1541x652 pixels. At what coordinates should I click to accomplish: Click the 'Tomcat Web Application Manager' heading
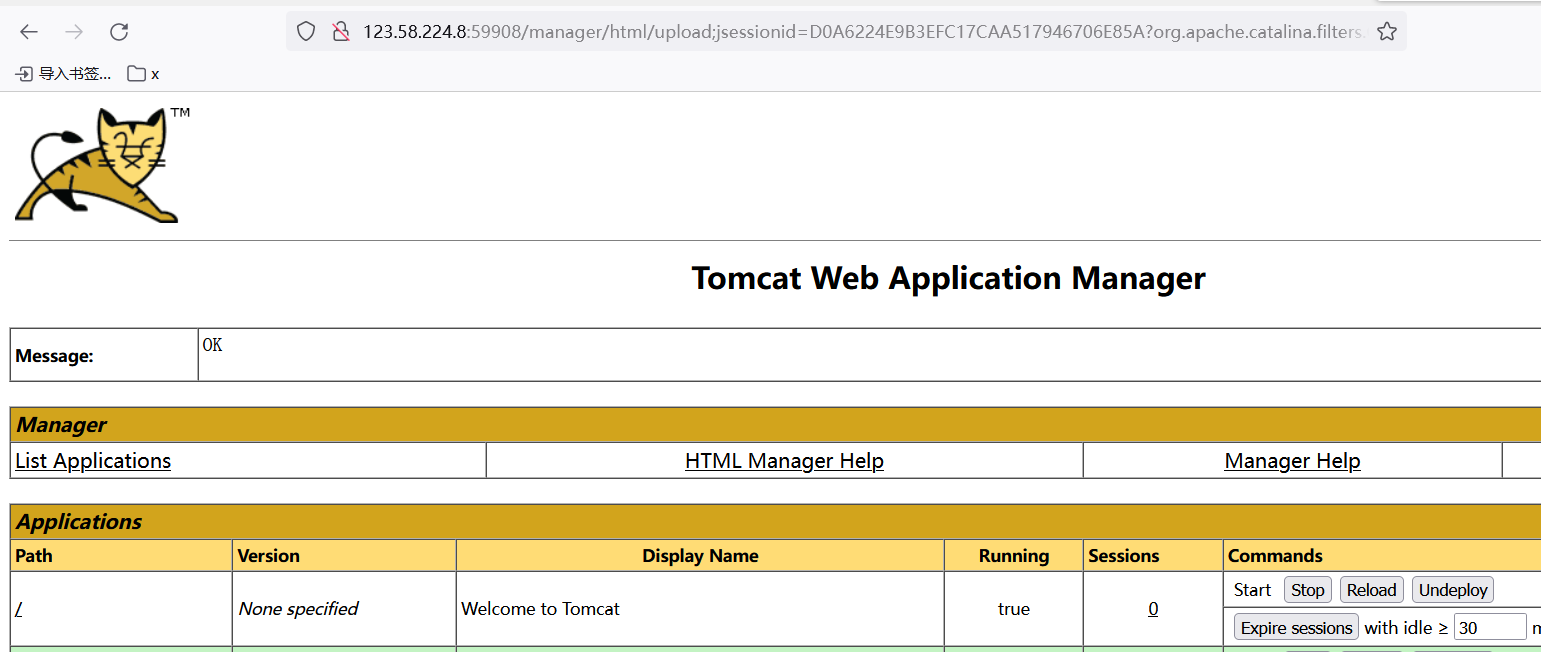948,278
